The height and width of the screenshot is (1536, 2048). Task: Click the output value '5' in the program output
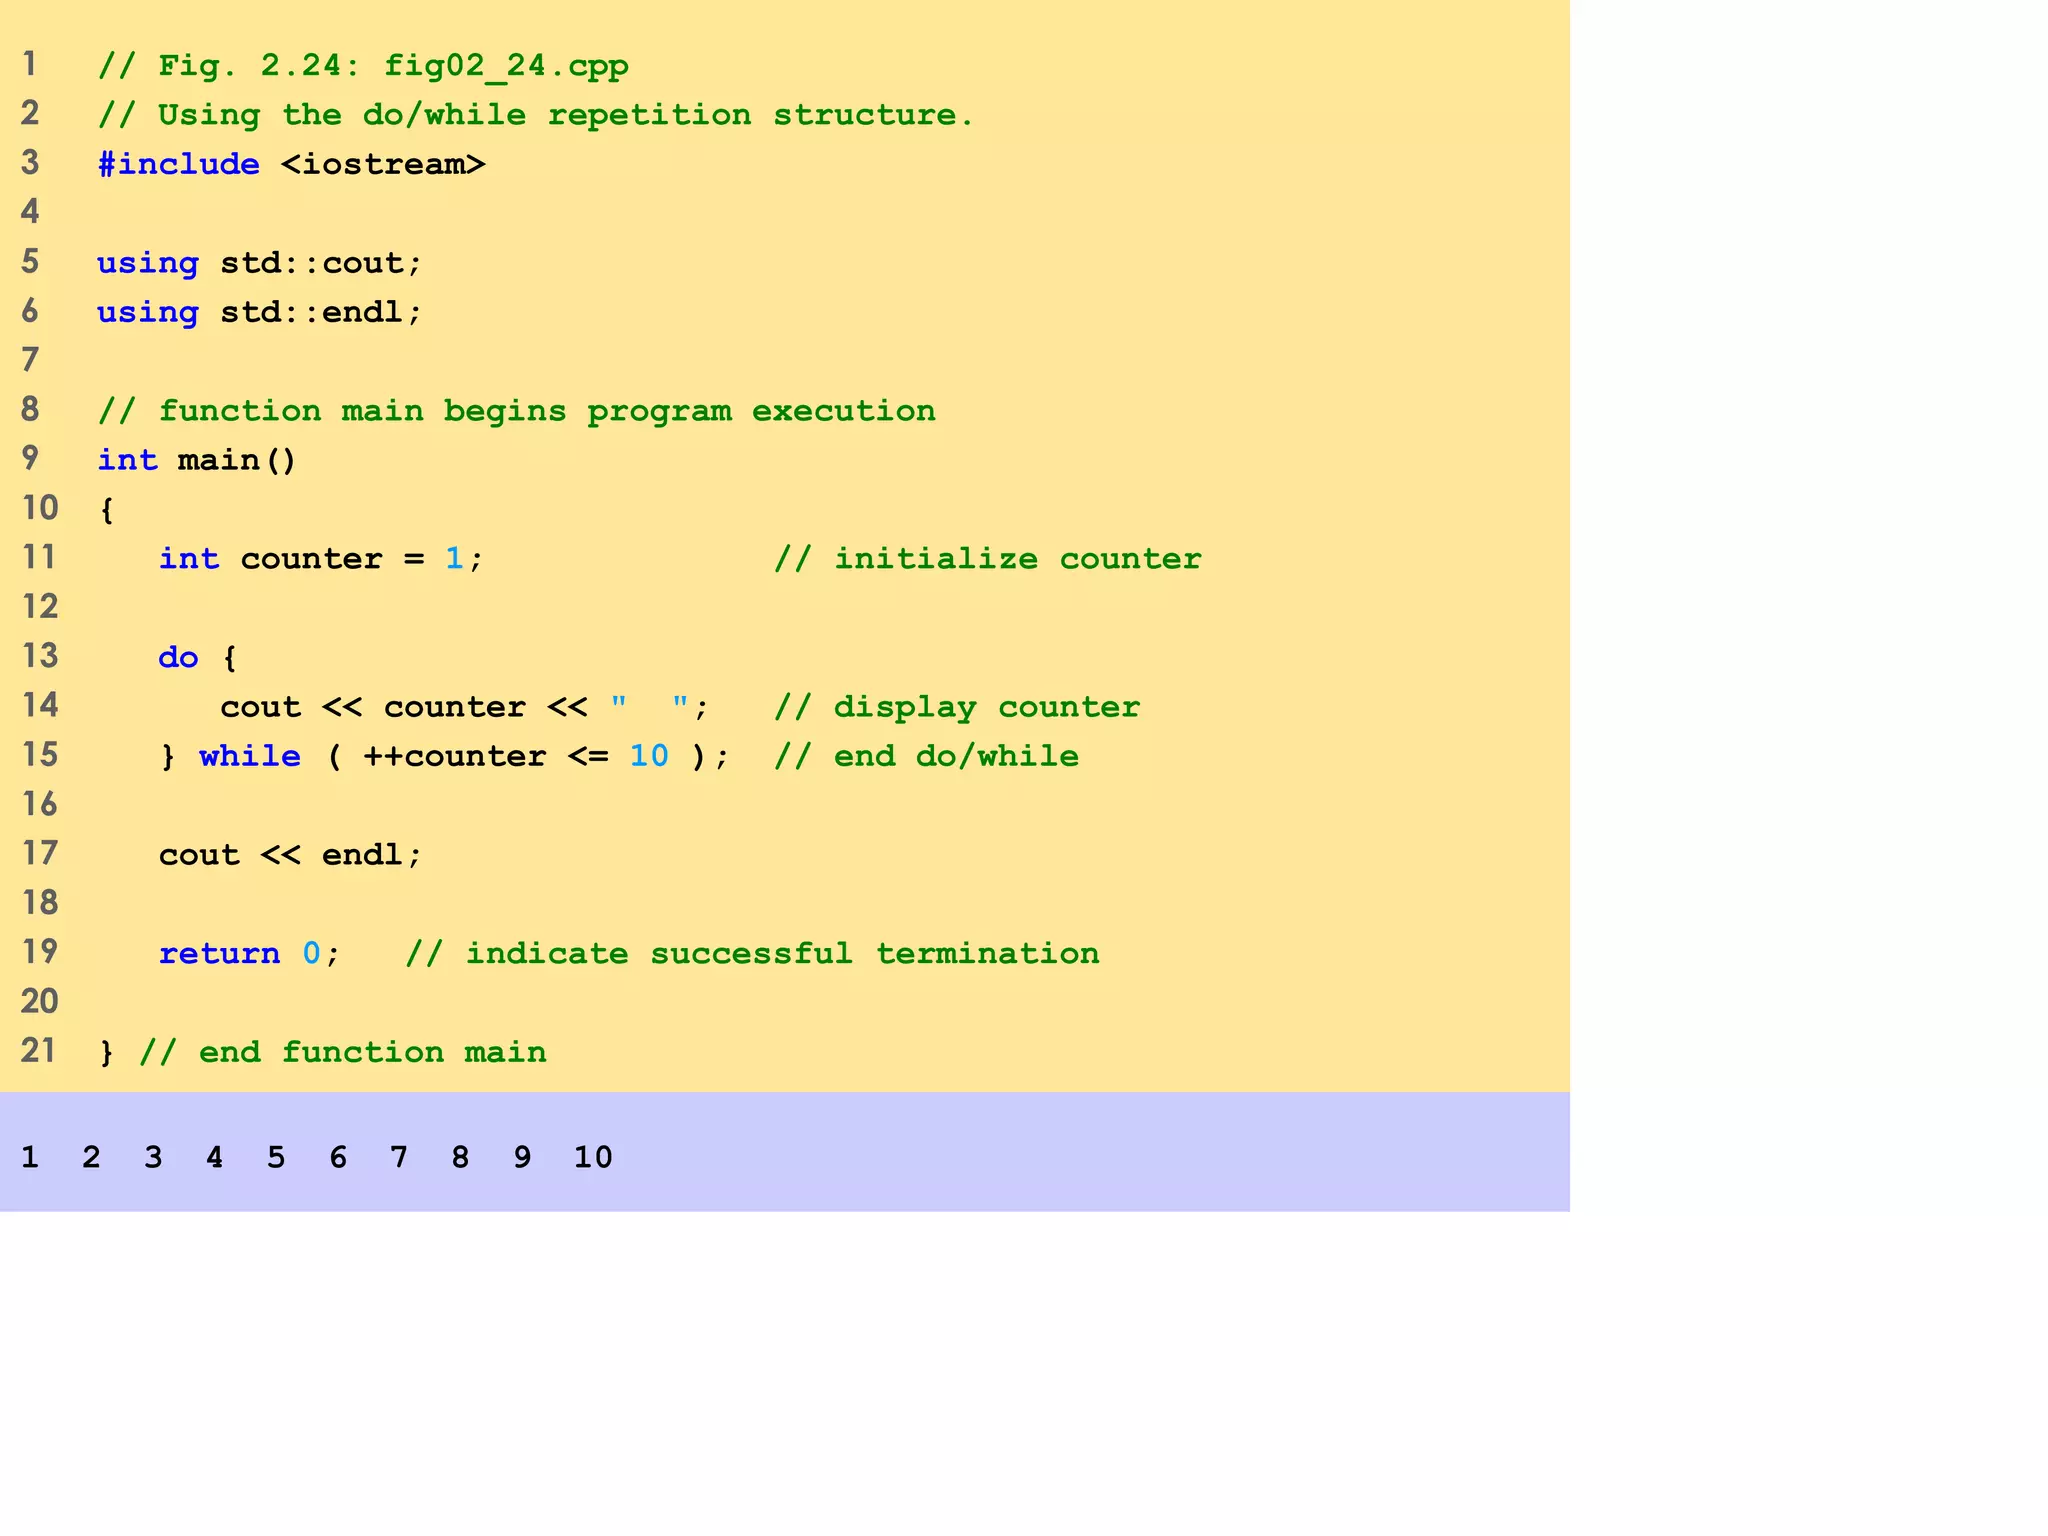coord(276,1158)
